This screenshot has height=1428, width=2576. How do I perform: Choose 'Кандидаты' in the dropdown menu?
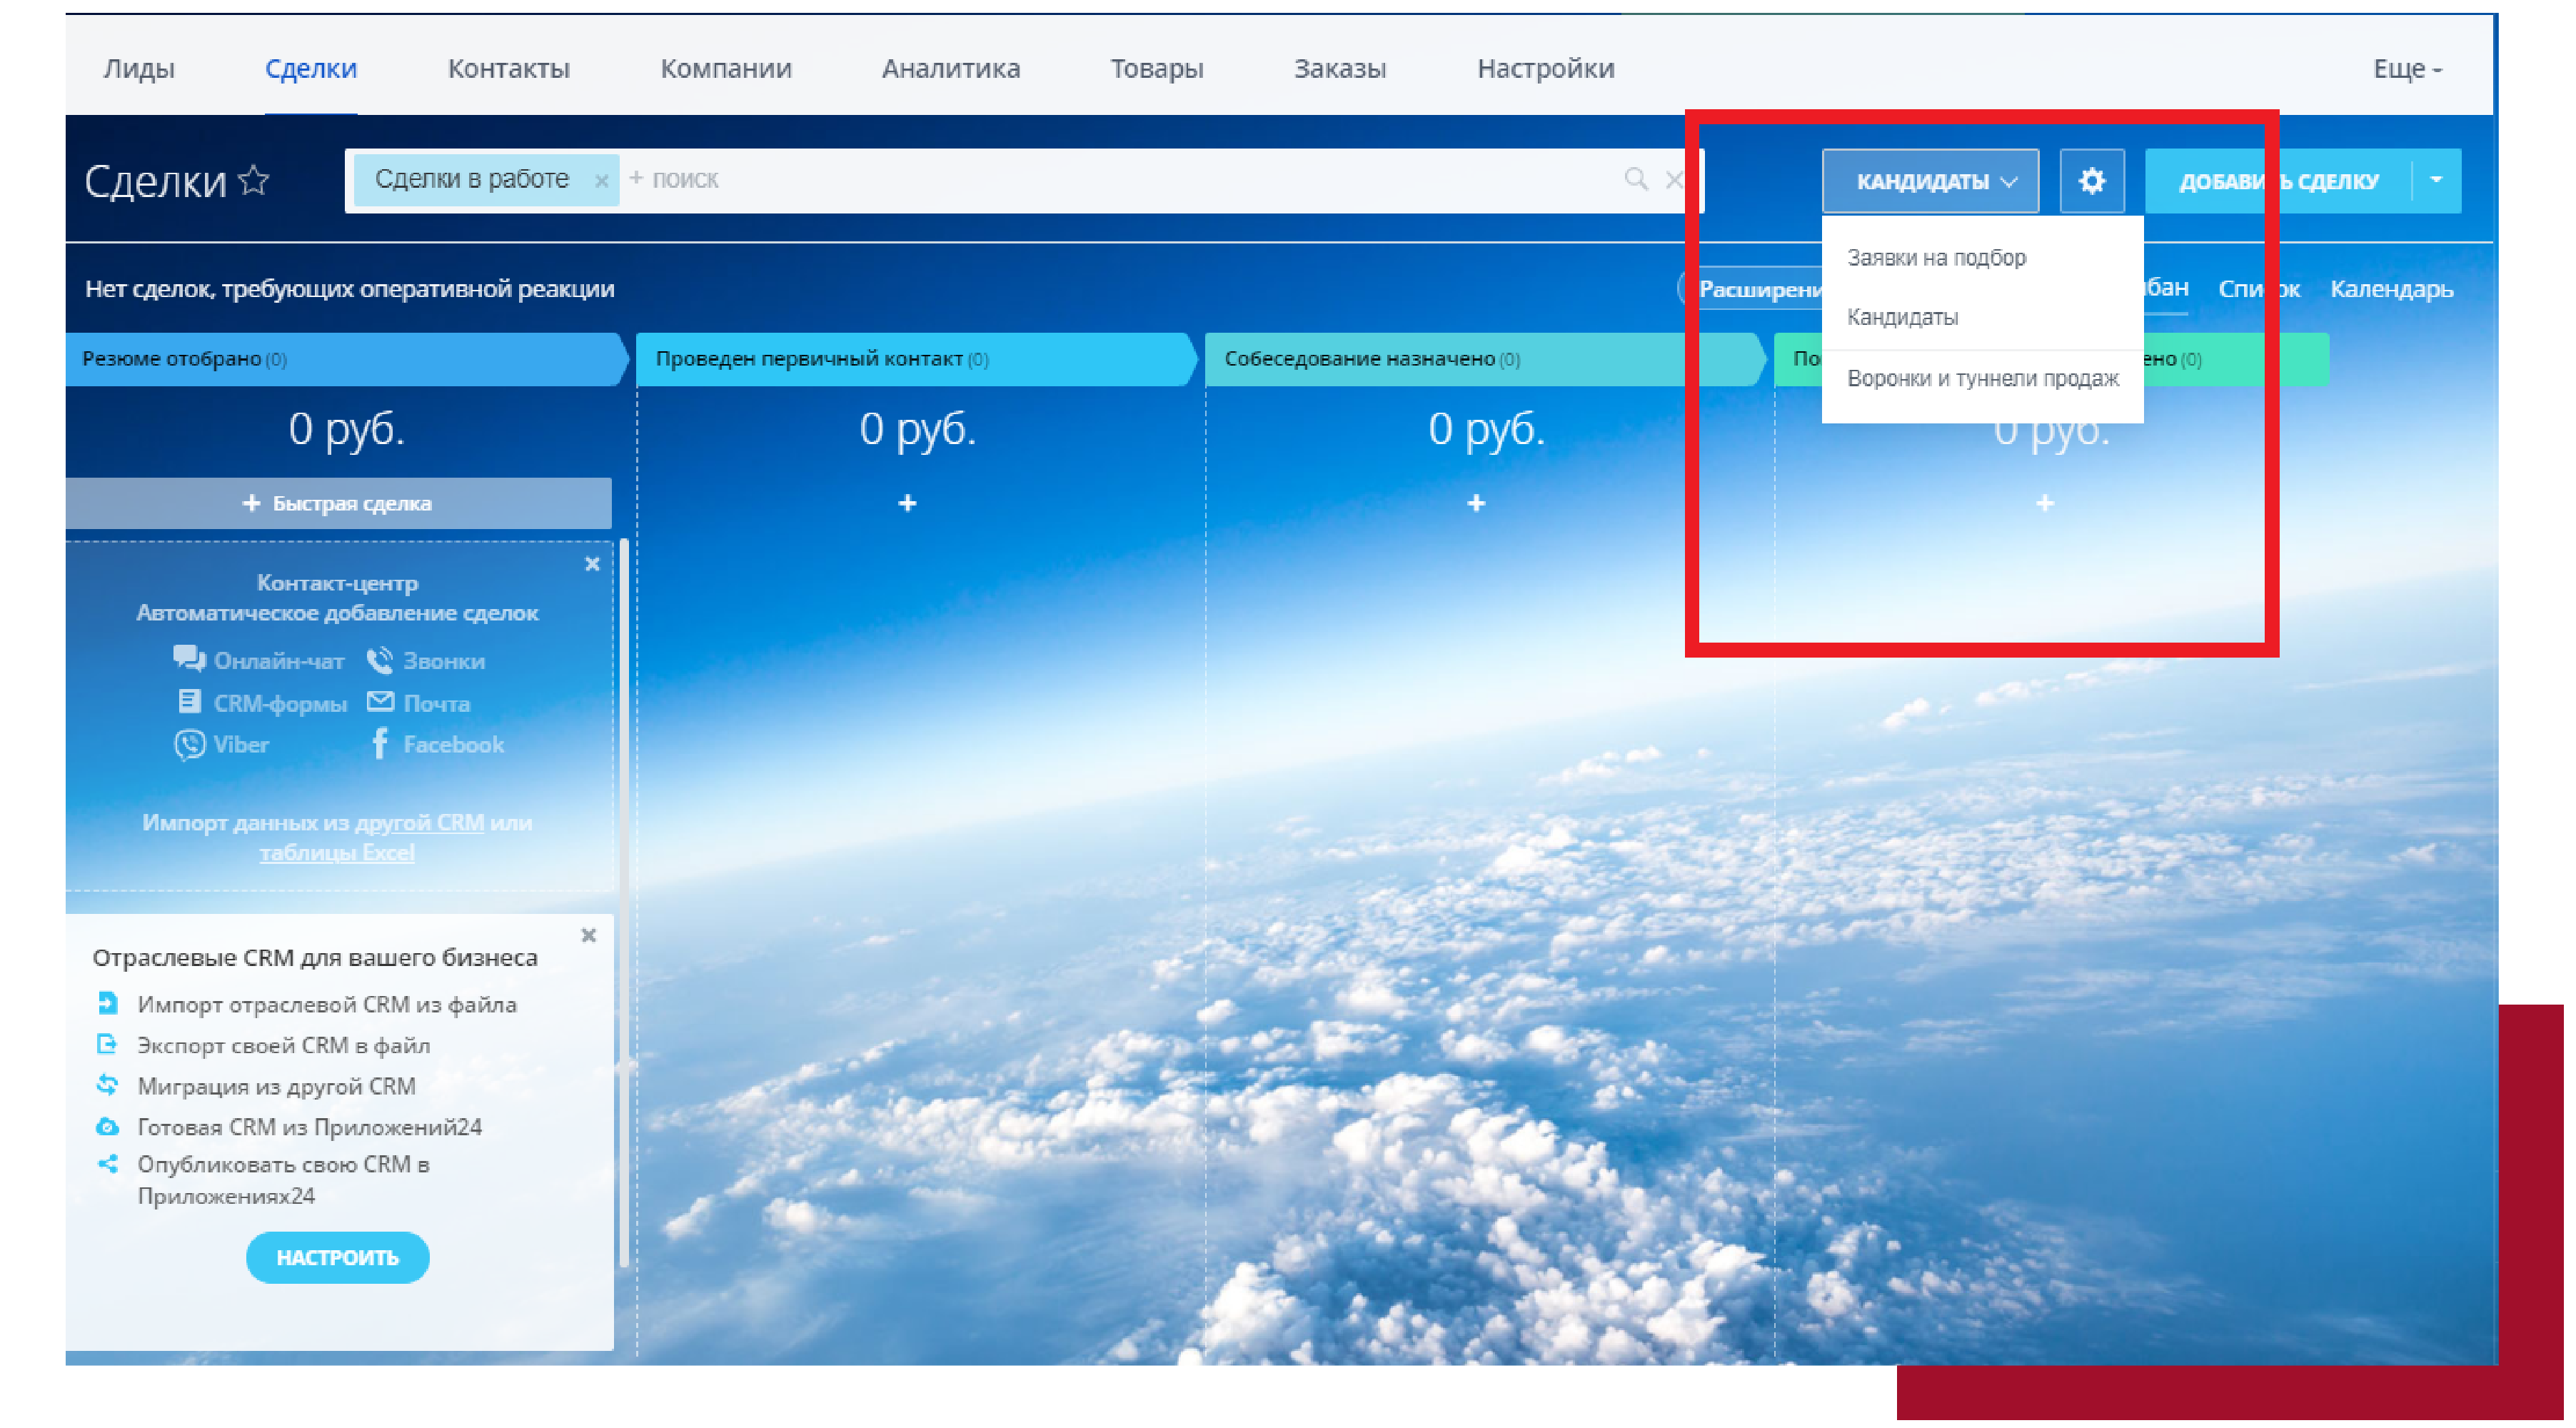click(x=1902, y=317)
